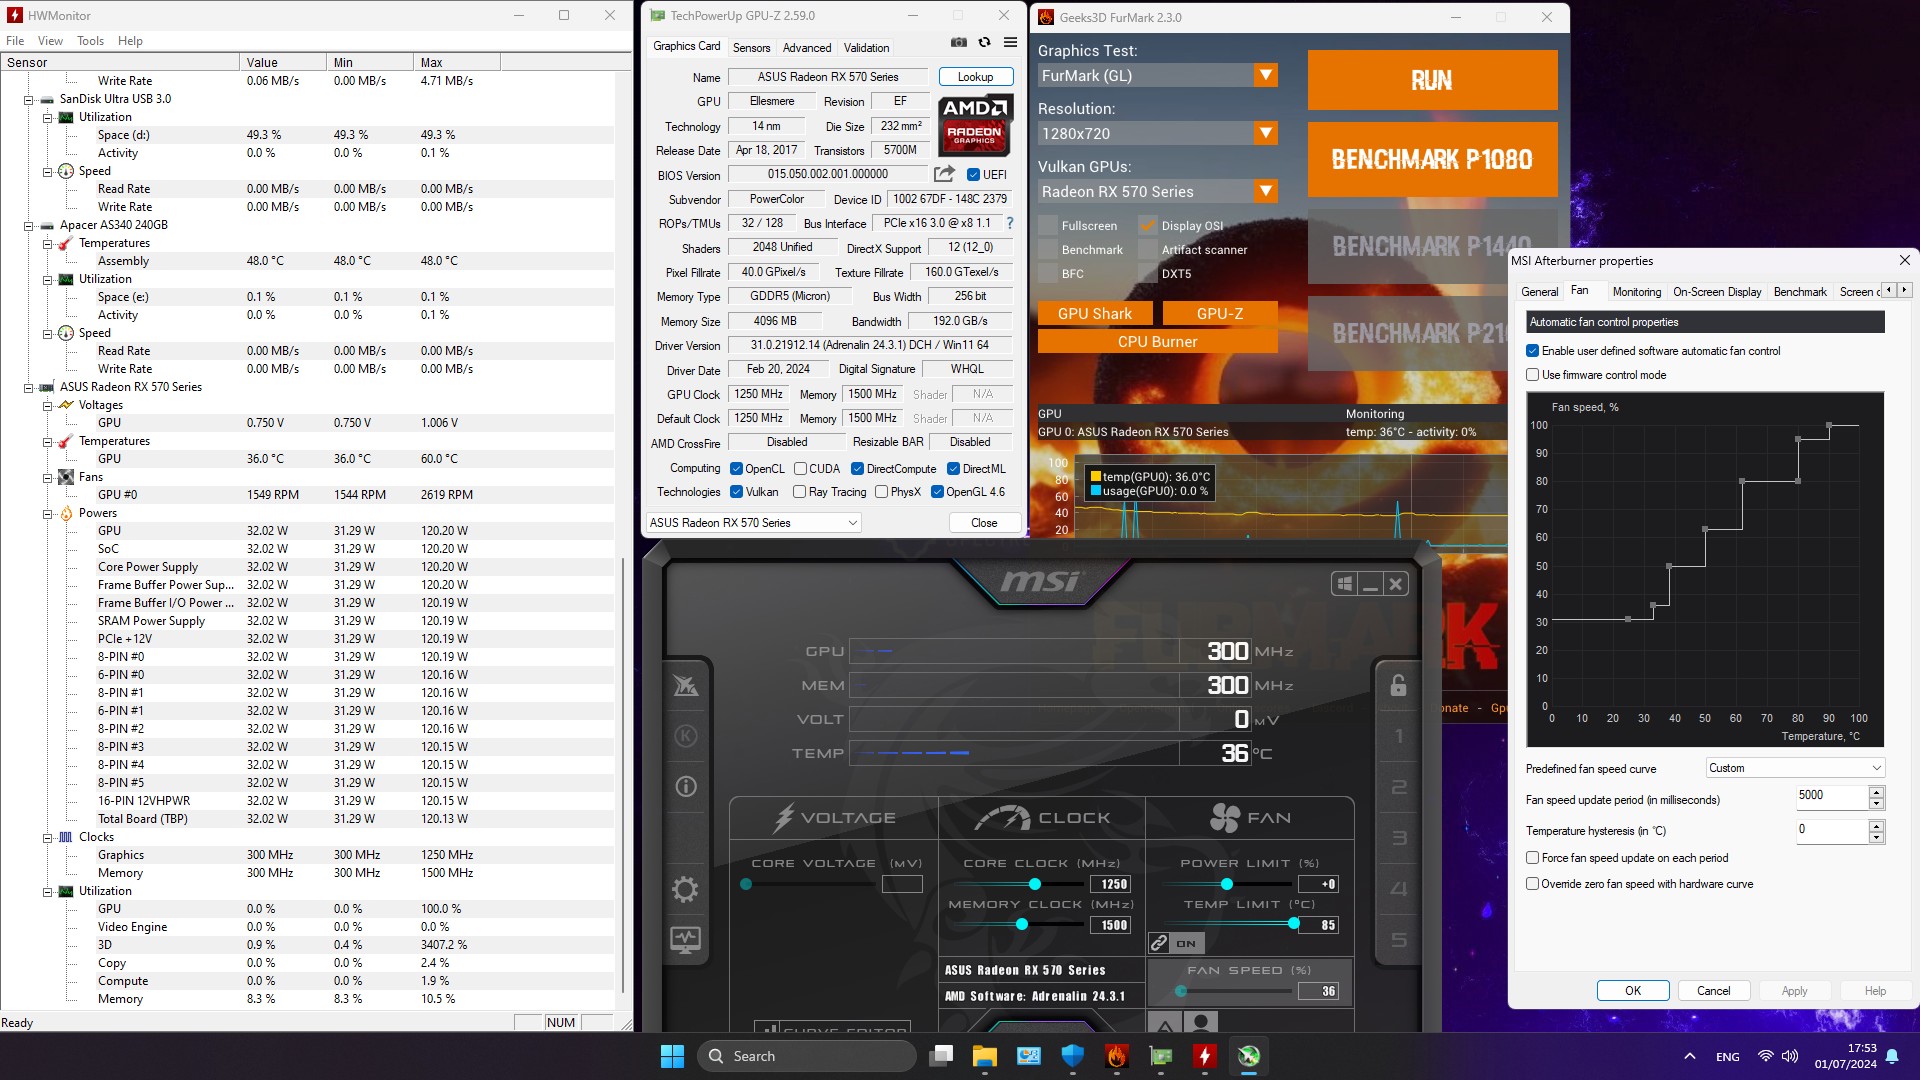Click the Afterburner OC Scanner jet icon
1920x1080 pixels.
pos(686,685)
